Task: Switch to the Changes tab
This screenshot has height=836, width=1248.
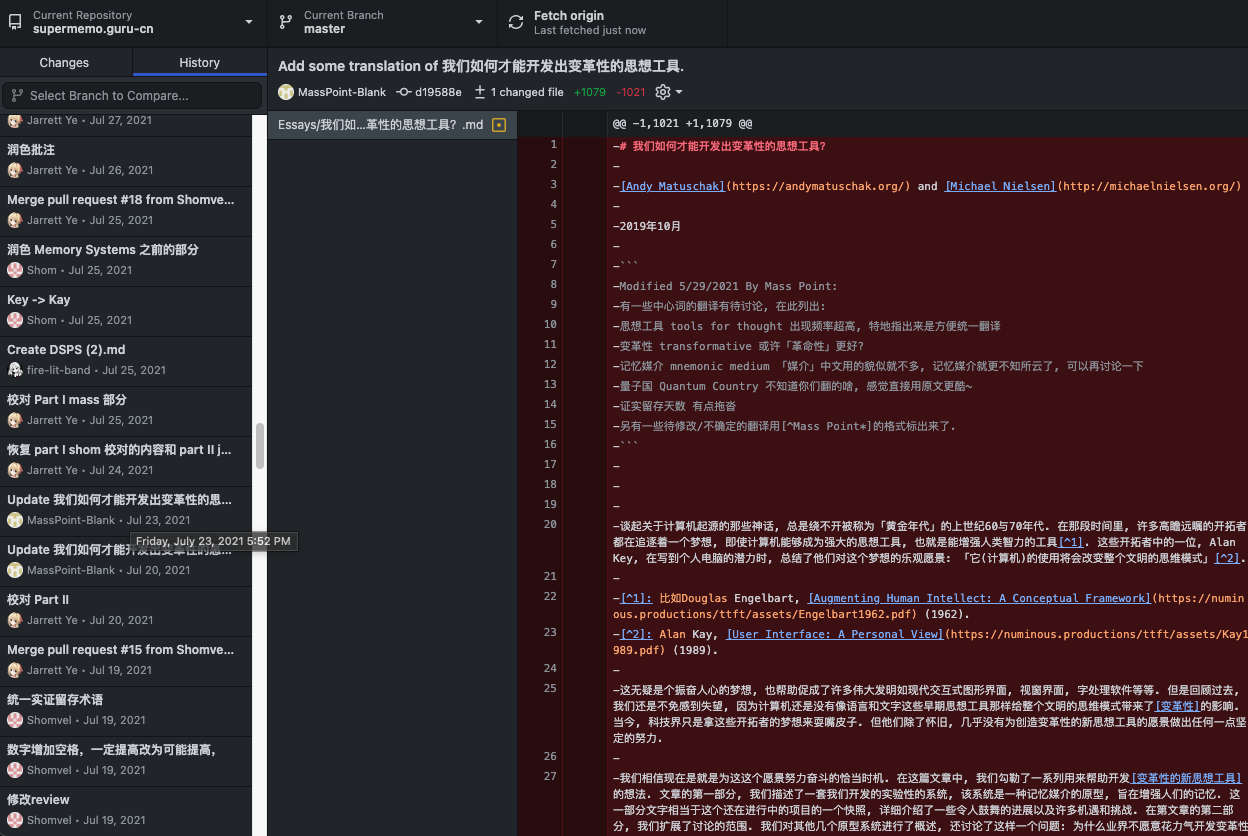Action: pos(66,62)
